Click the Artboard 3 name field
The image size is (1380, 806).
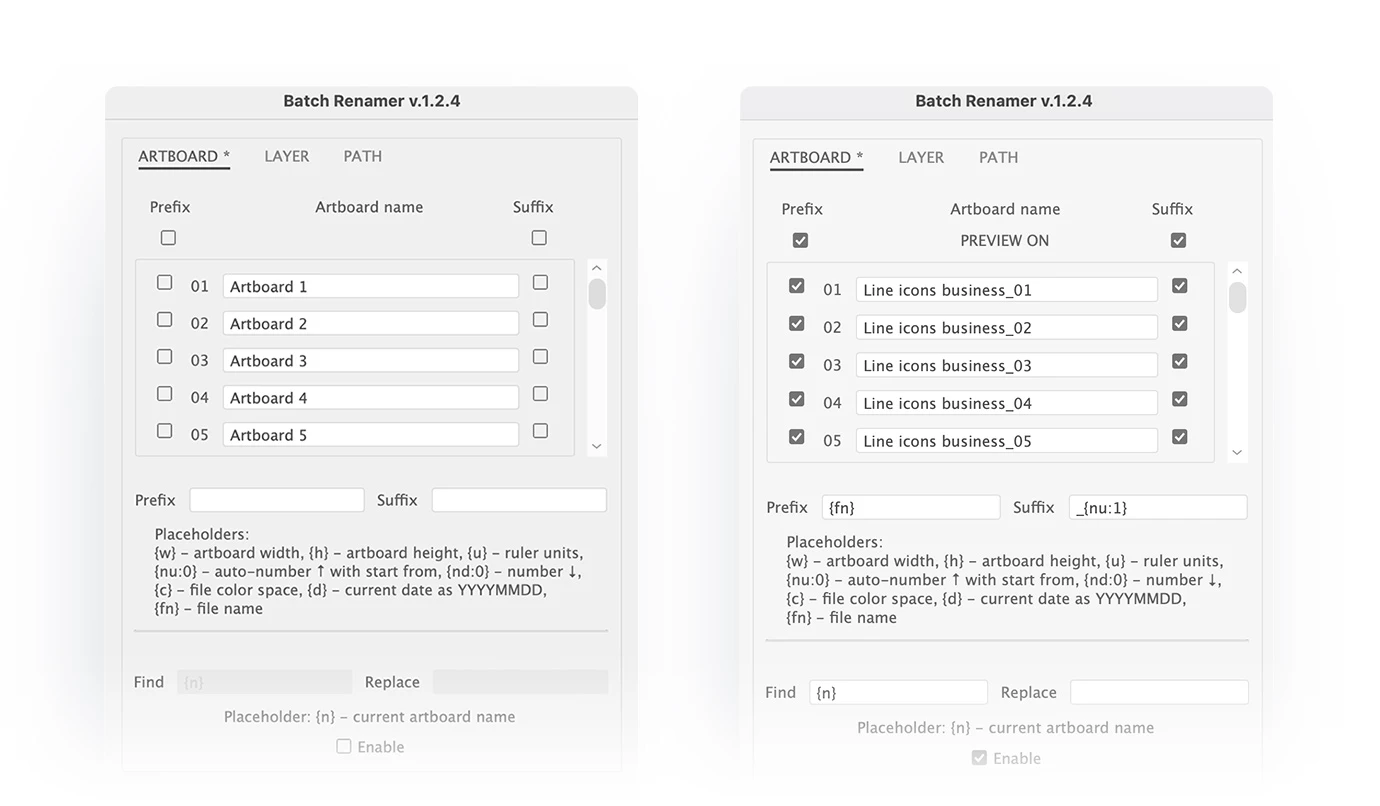(371, 360)
